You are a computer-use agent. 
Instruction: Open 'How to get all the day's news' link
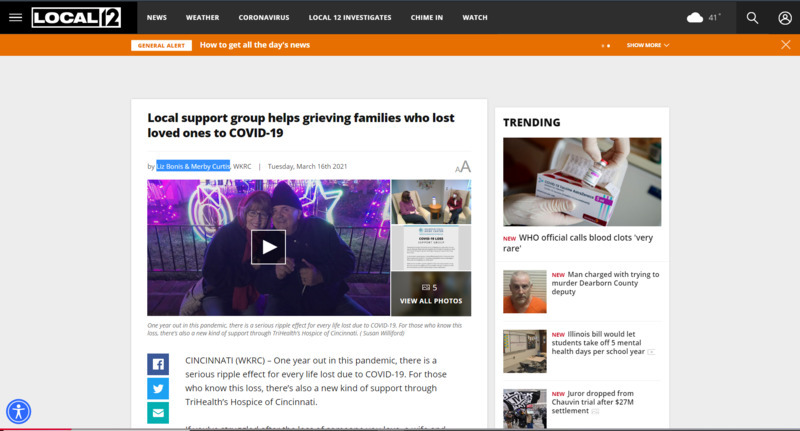pyautogui.click(x=255, y=45)
